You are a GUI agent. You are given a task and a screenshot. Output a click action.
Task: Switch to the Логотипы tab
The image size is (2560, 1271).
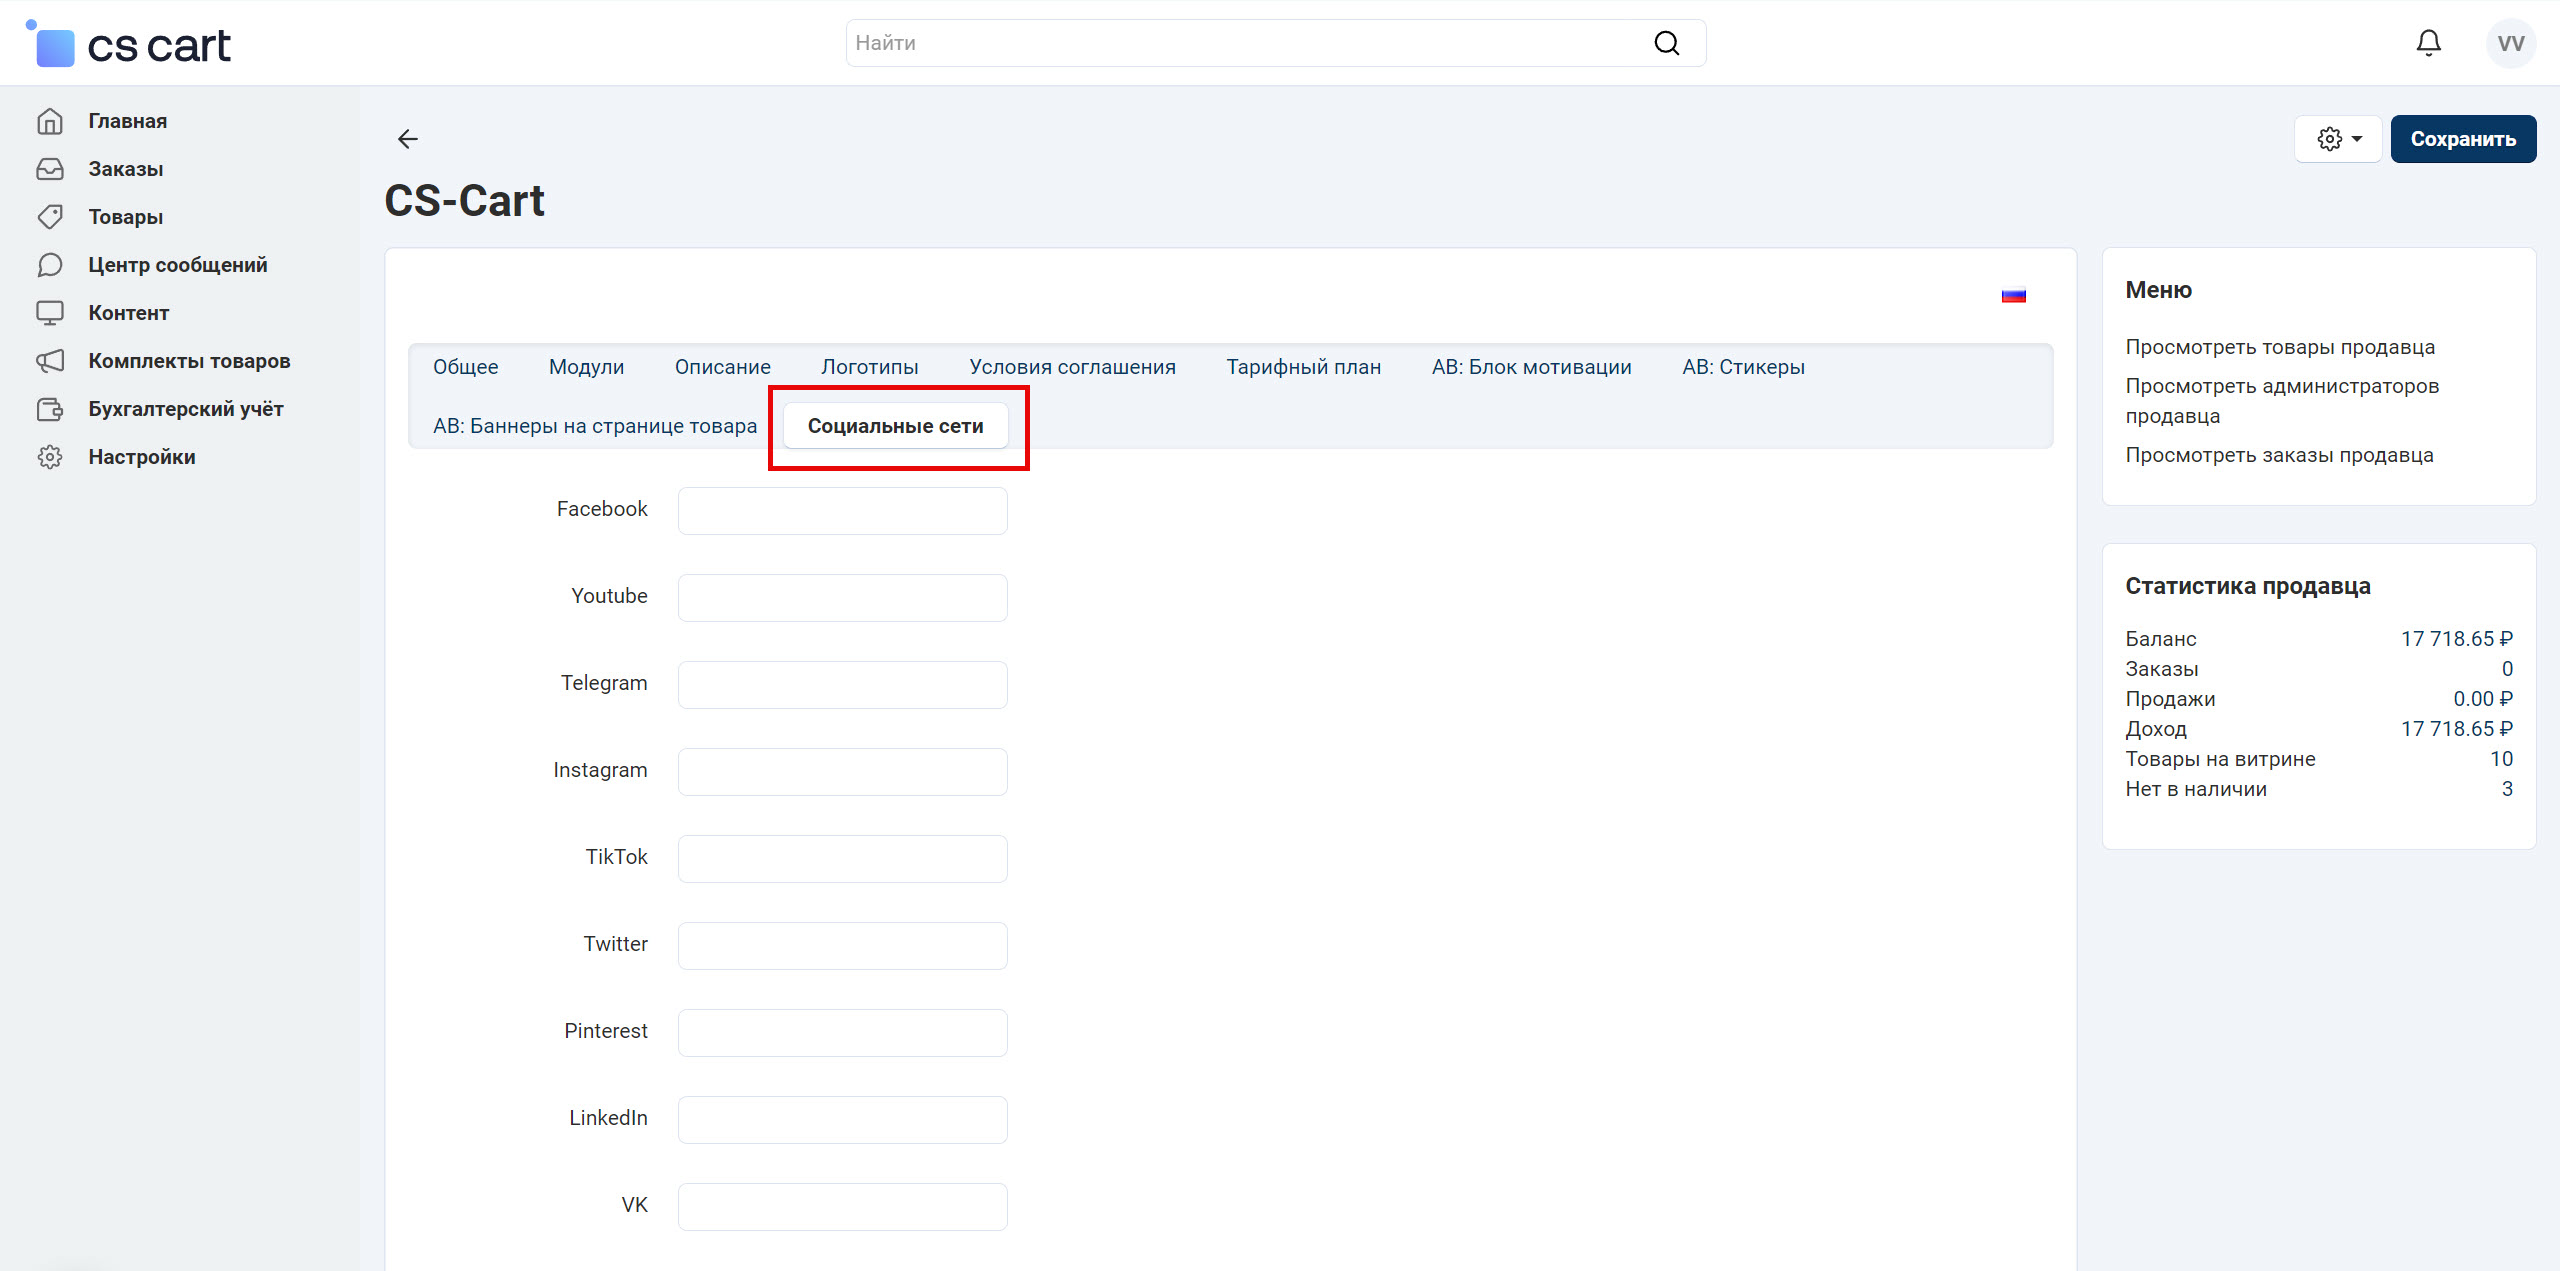tap(869, 367)
